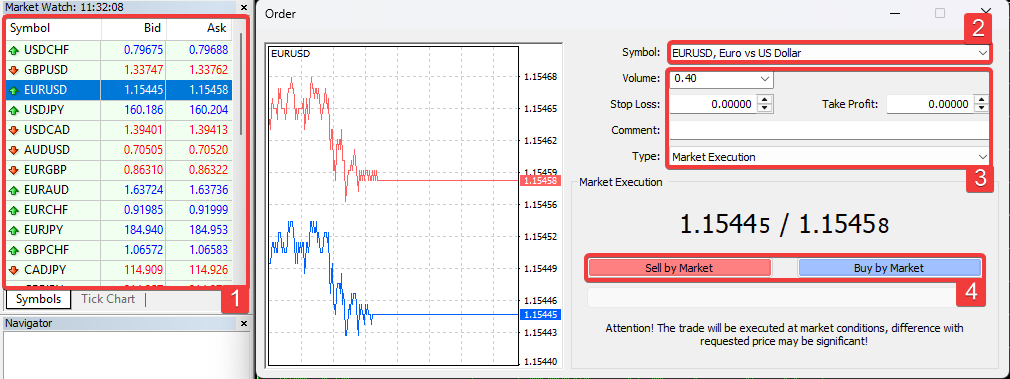Viewport: 1010px width, 379px height.
Task: Click USDJPY bid price 160.186
Action: coord(145,110)
